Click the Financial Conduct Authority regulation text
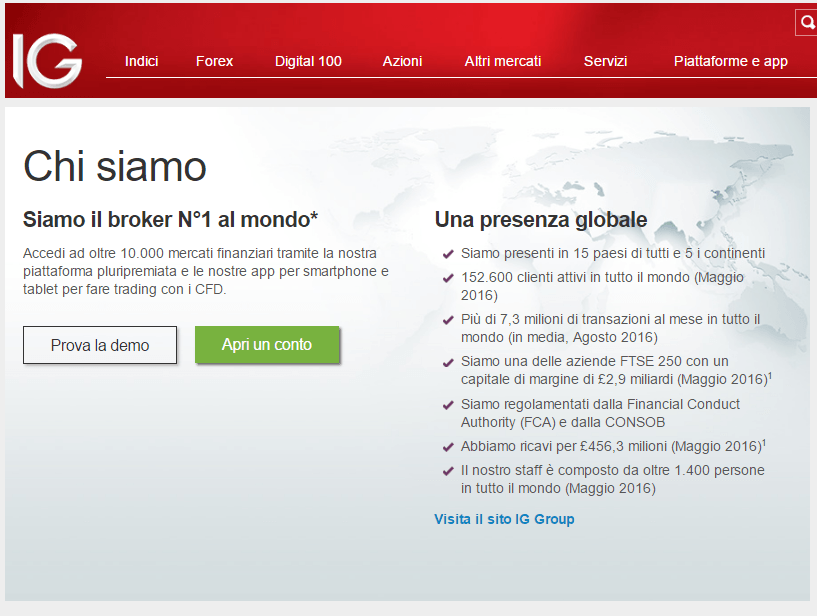Viewport: 817px width, 616px height. click(x=600, y=413)
